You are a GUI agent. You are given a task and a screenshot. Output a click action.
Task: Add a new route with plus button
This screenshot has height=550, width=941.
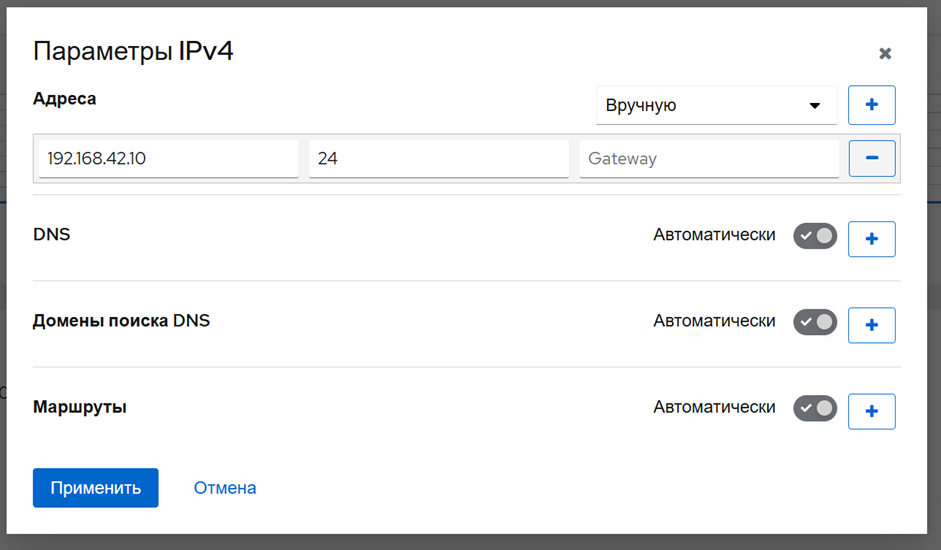[871, 411]
